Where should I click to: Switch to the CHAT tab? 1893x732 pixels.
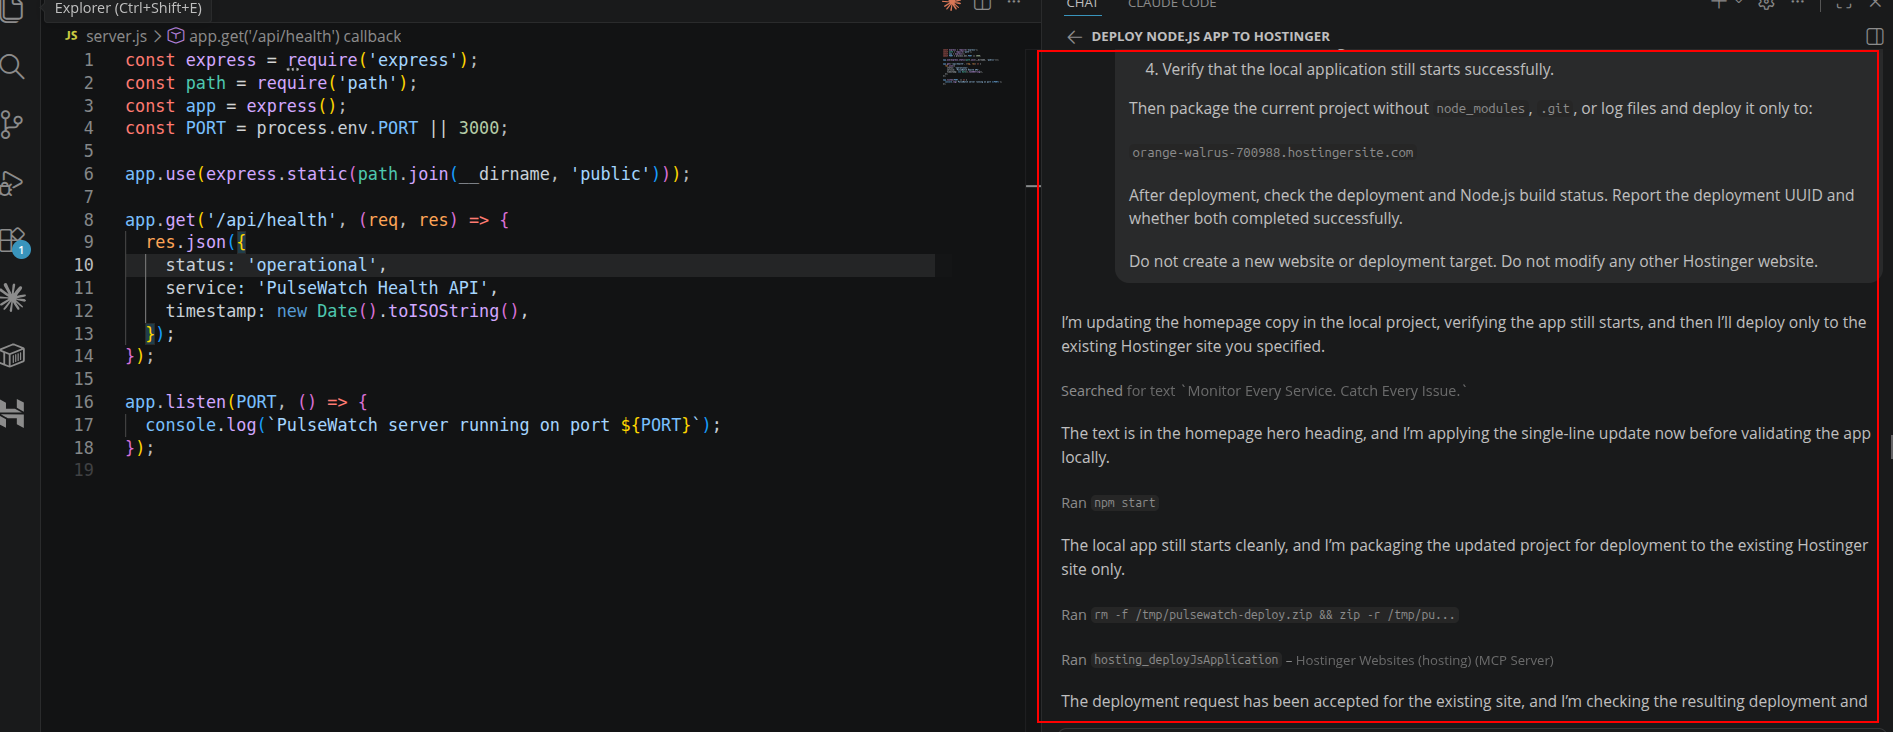click(1082, 5)
